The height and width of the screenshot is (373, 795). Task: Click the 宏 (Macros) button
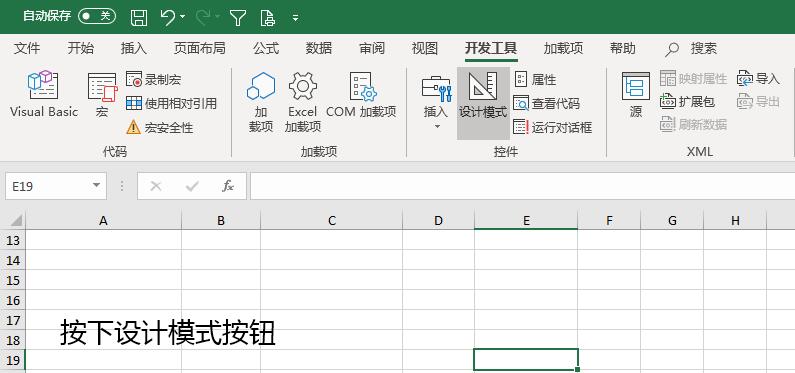tap(102, 94)
